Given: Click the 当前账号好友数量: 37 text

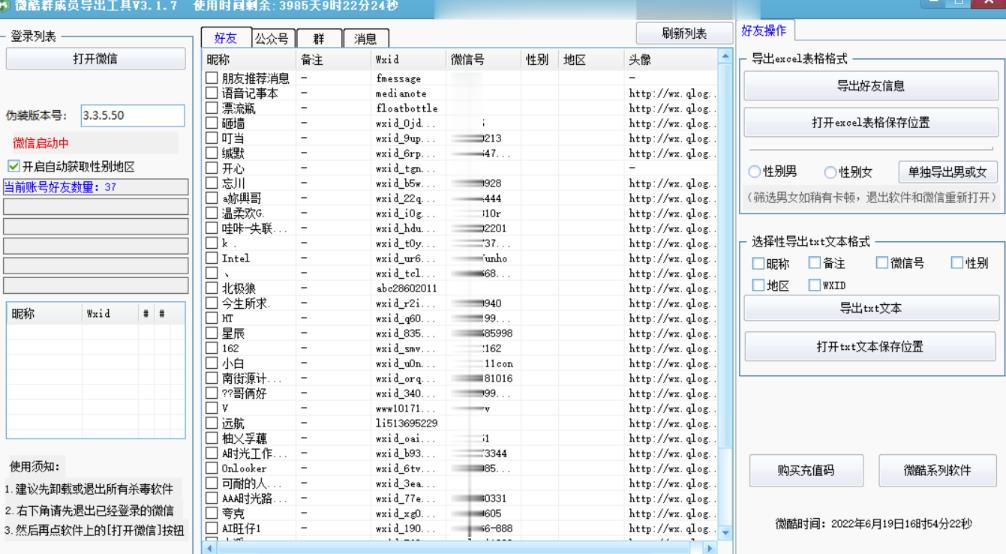Looking at the screenshot, I should [60, 187].
